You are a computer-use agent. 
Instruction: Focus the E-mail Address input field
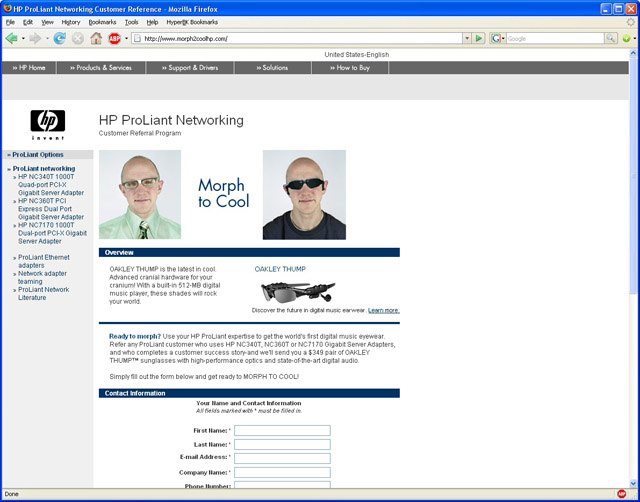tap(282, 458)
